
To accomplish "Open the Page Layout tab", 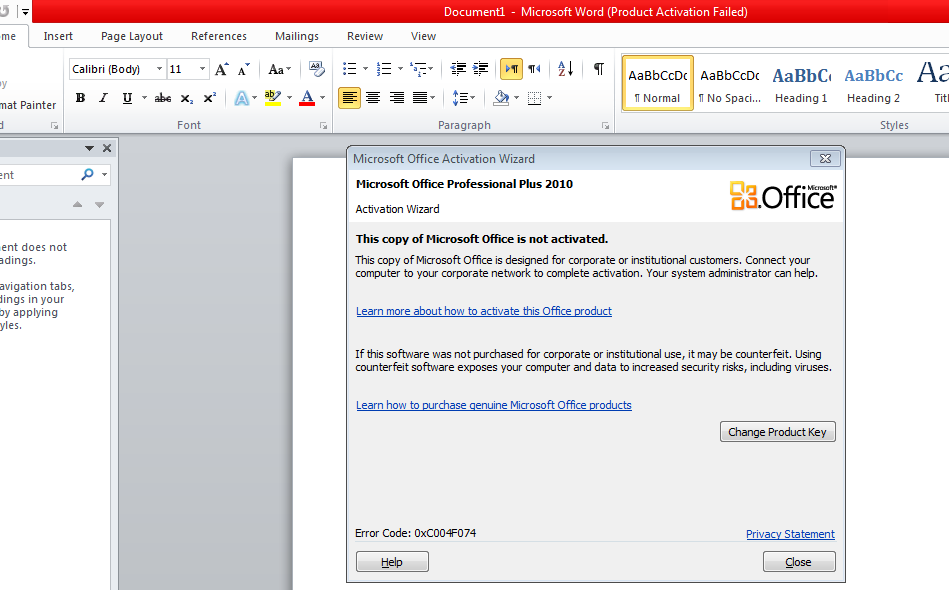I will click(x=132, y=36).
